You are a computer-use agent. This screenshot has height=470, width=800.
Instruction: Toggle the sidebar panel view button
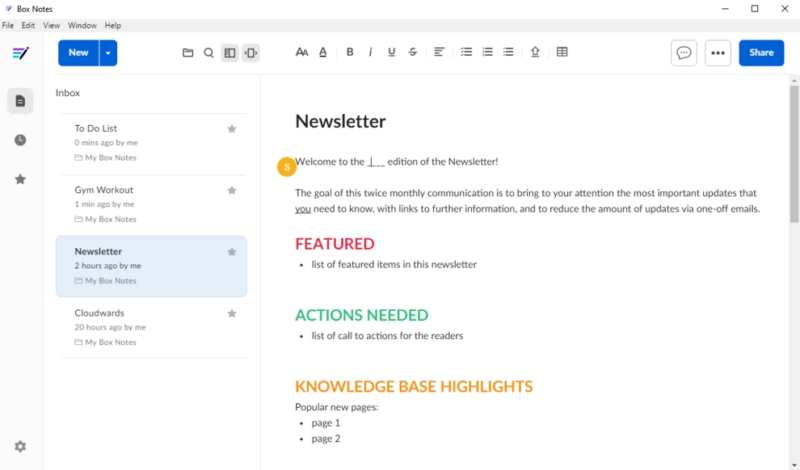[x=230, y=53]
